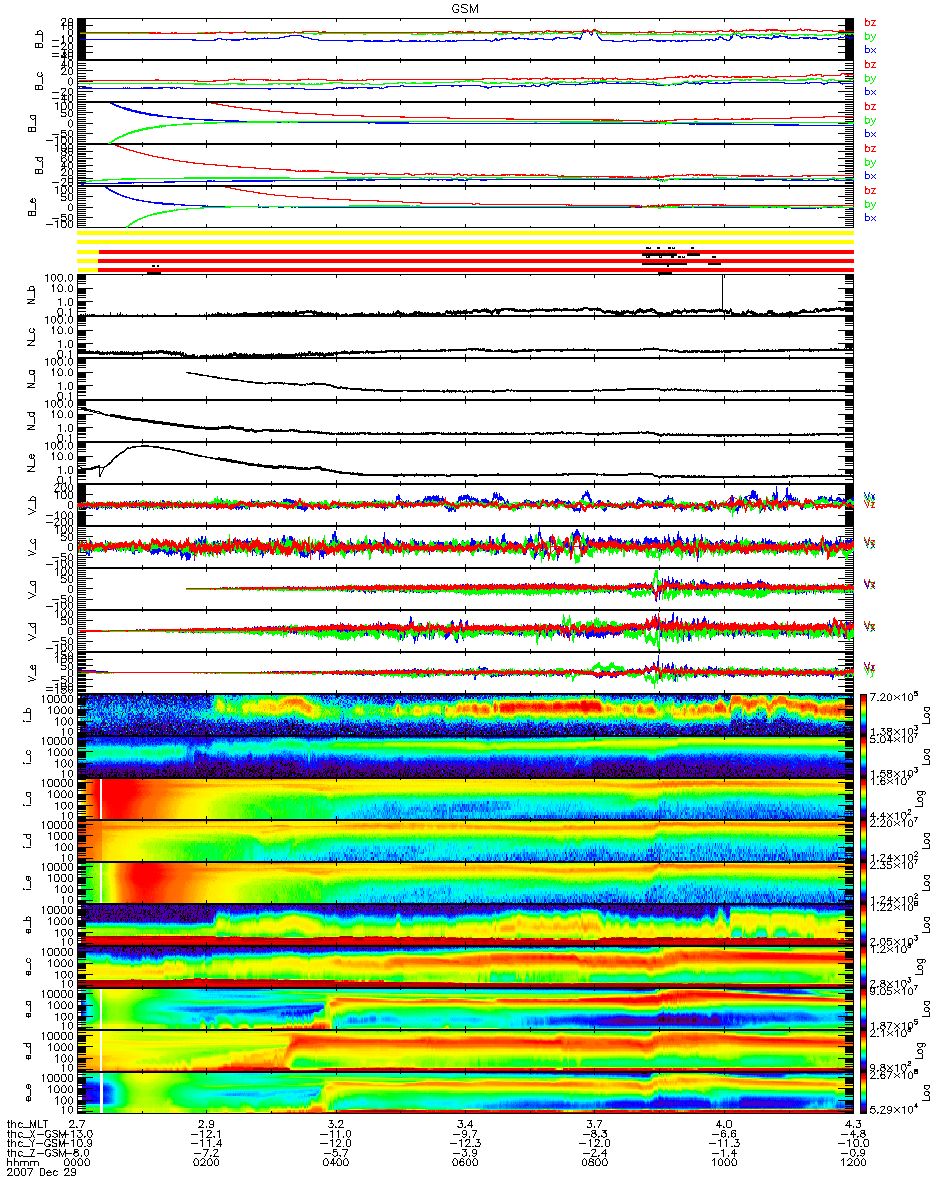Click the 1000 time tick label
Screen dimensions: 930x1200
tap(723, 1163)
